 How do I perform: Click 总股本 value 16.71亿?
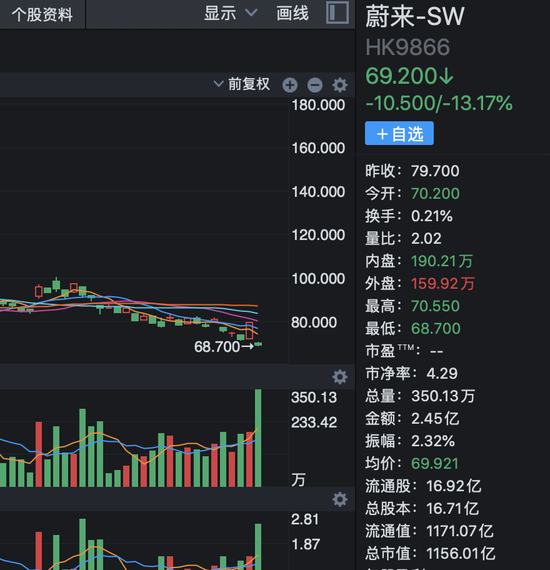point(453,509)
